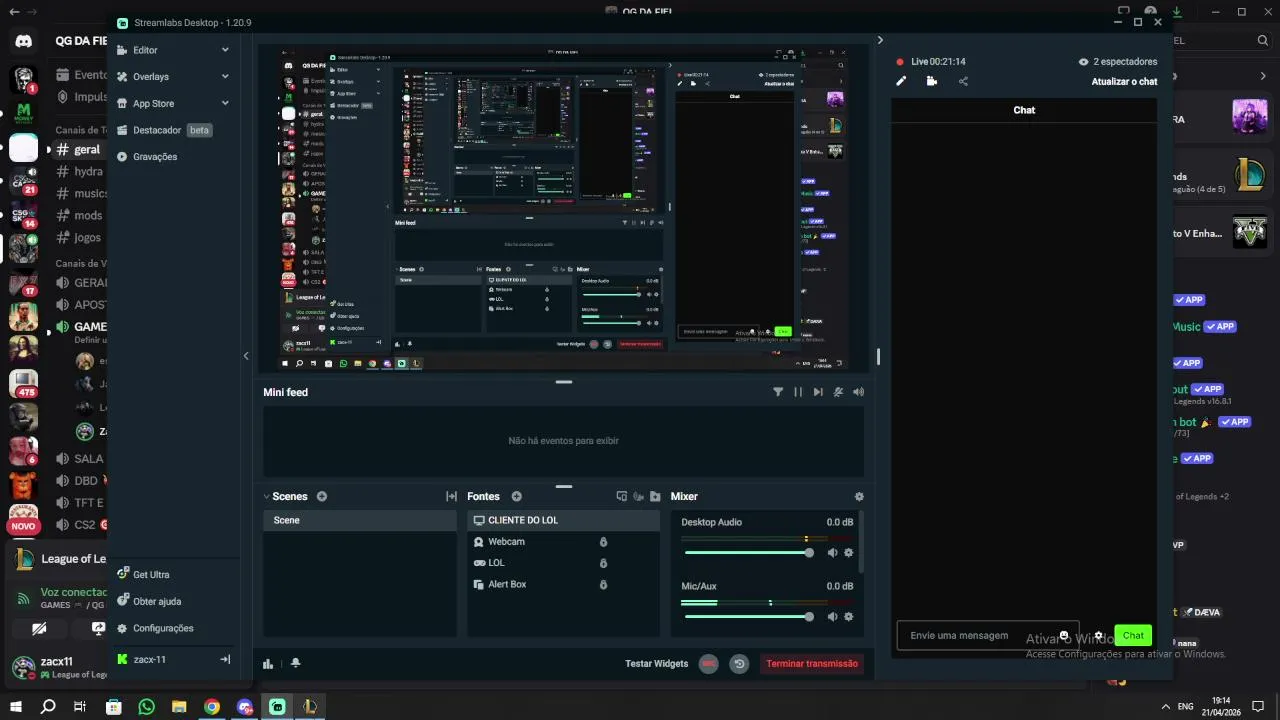Image resolution: width=1280 pixels, height=720 pixels.
Task: Select the Webcam source row
Action: point(563,542)
